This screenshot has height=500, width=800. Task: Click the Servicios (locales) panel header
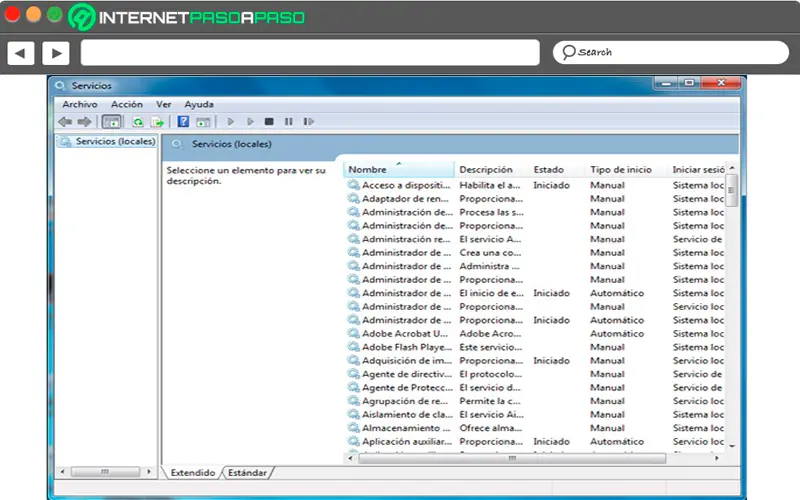pyautogui.click(x=450, y=144)
